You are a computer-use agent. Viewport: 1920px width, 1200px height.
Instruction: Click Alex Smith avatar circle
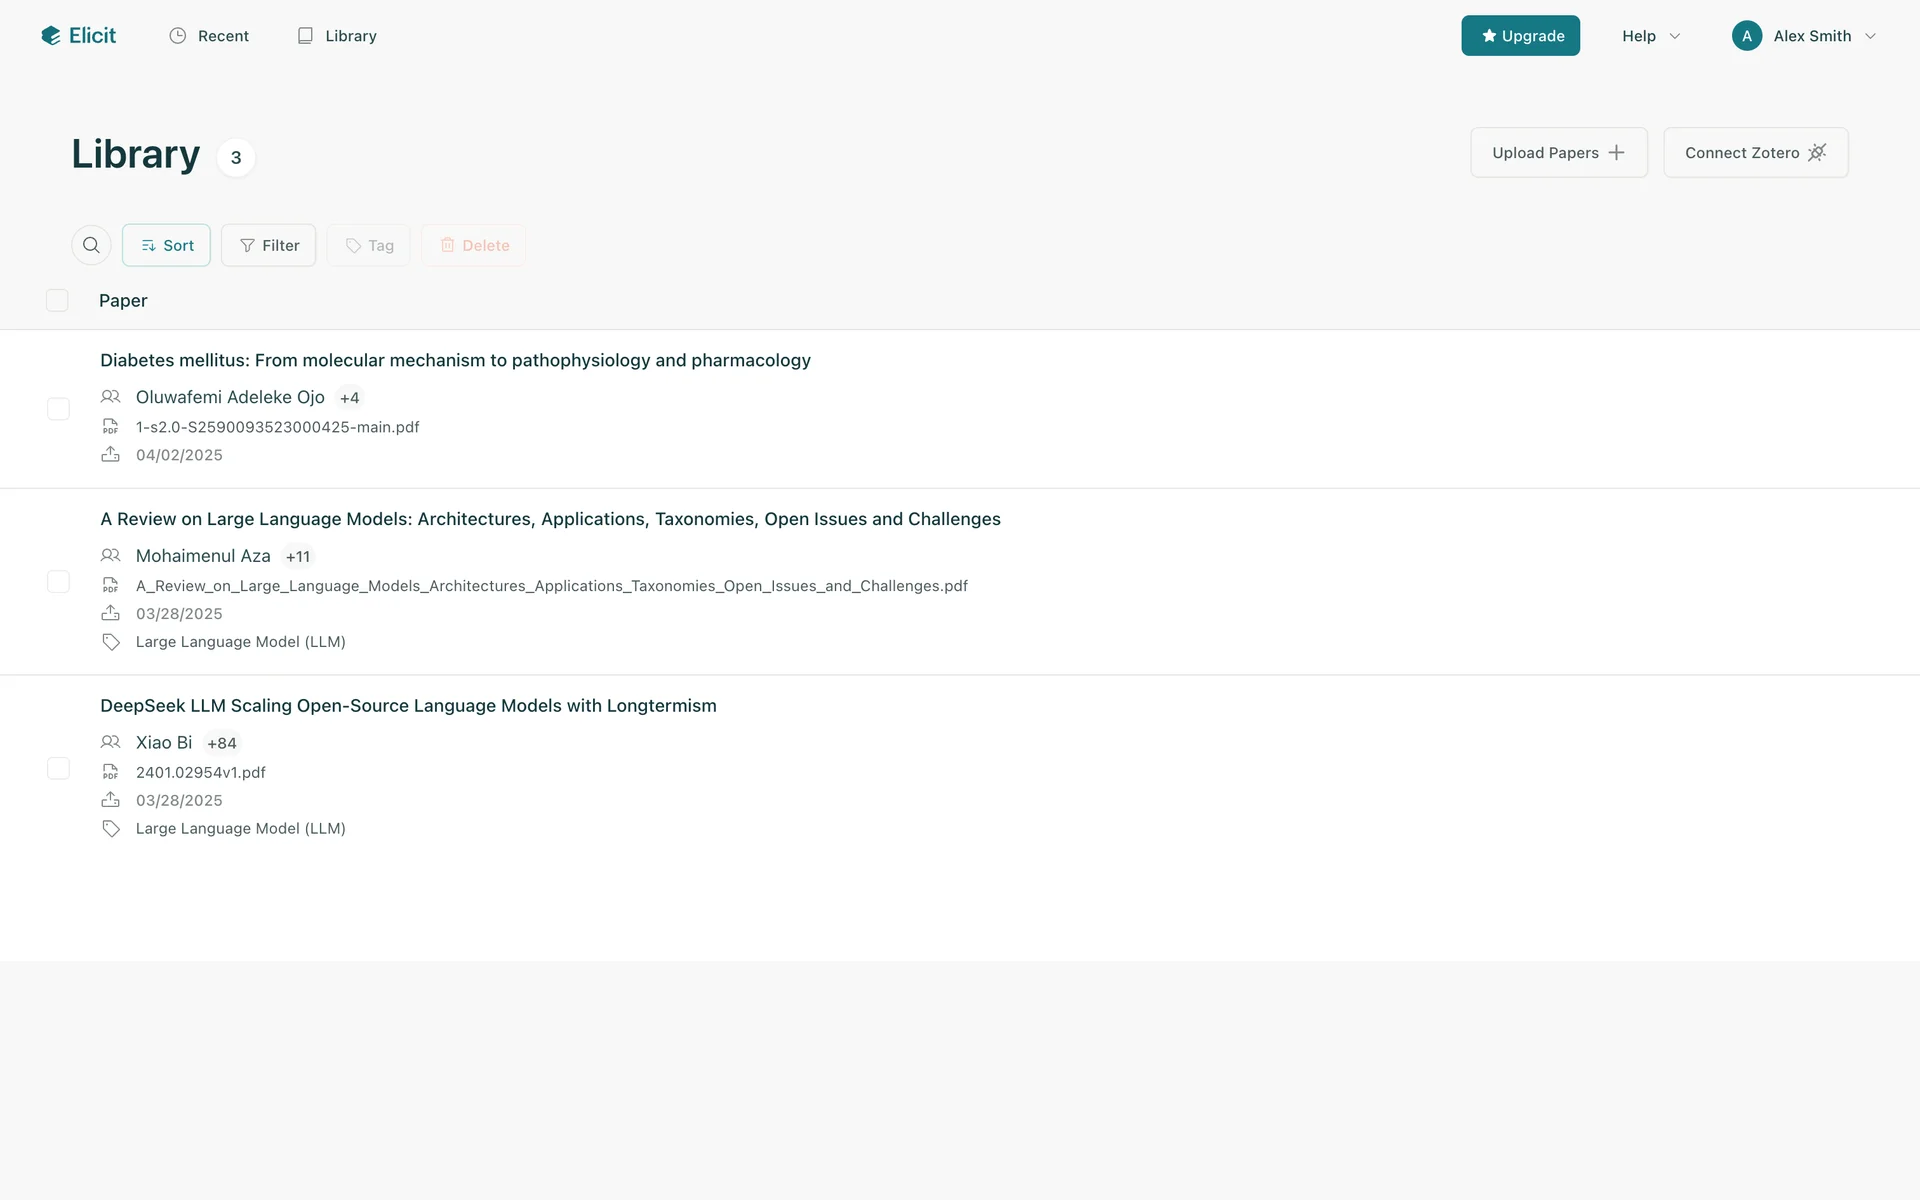pos(1746,36)
